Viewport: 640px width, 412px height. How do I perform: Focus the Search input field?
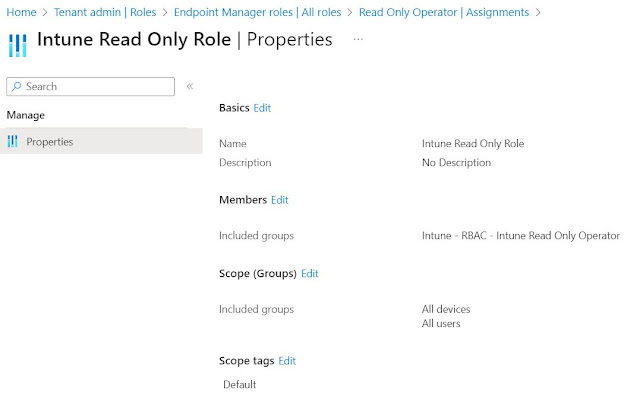point(91,87)
